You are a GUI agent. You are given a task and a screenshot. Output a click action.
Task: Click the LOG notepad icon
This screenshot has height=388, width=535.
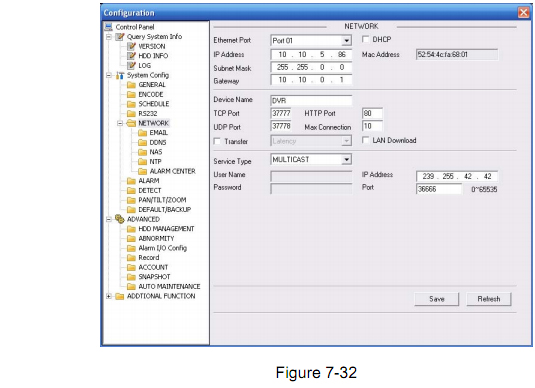pyautogui.click(x=131, y=65)
